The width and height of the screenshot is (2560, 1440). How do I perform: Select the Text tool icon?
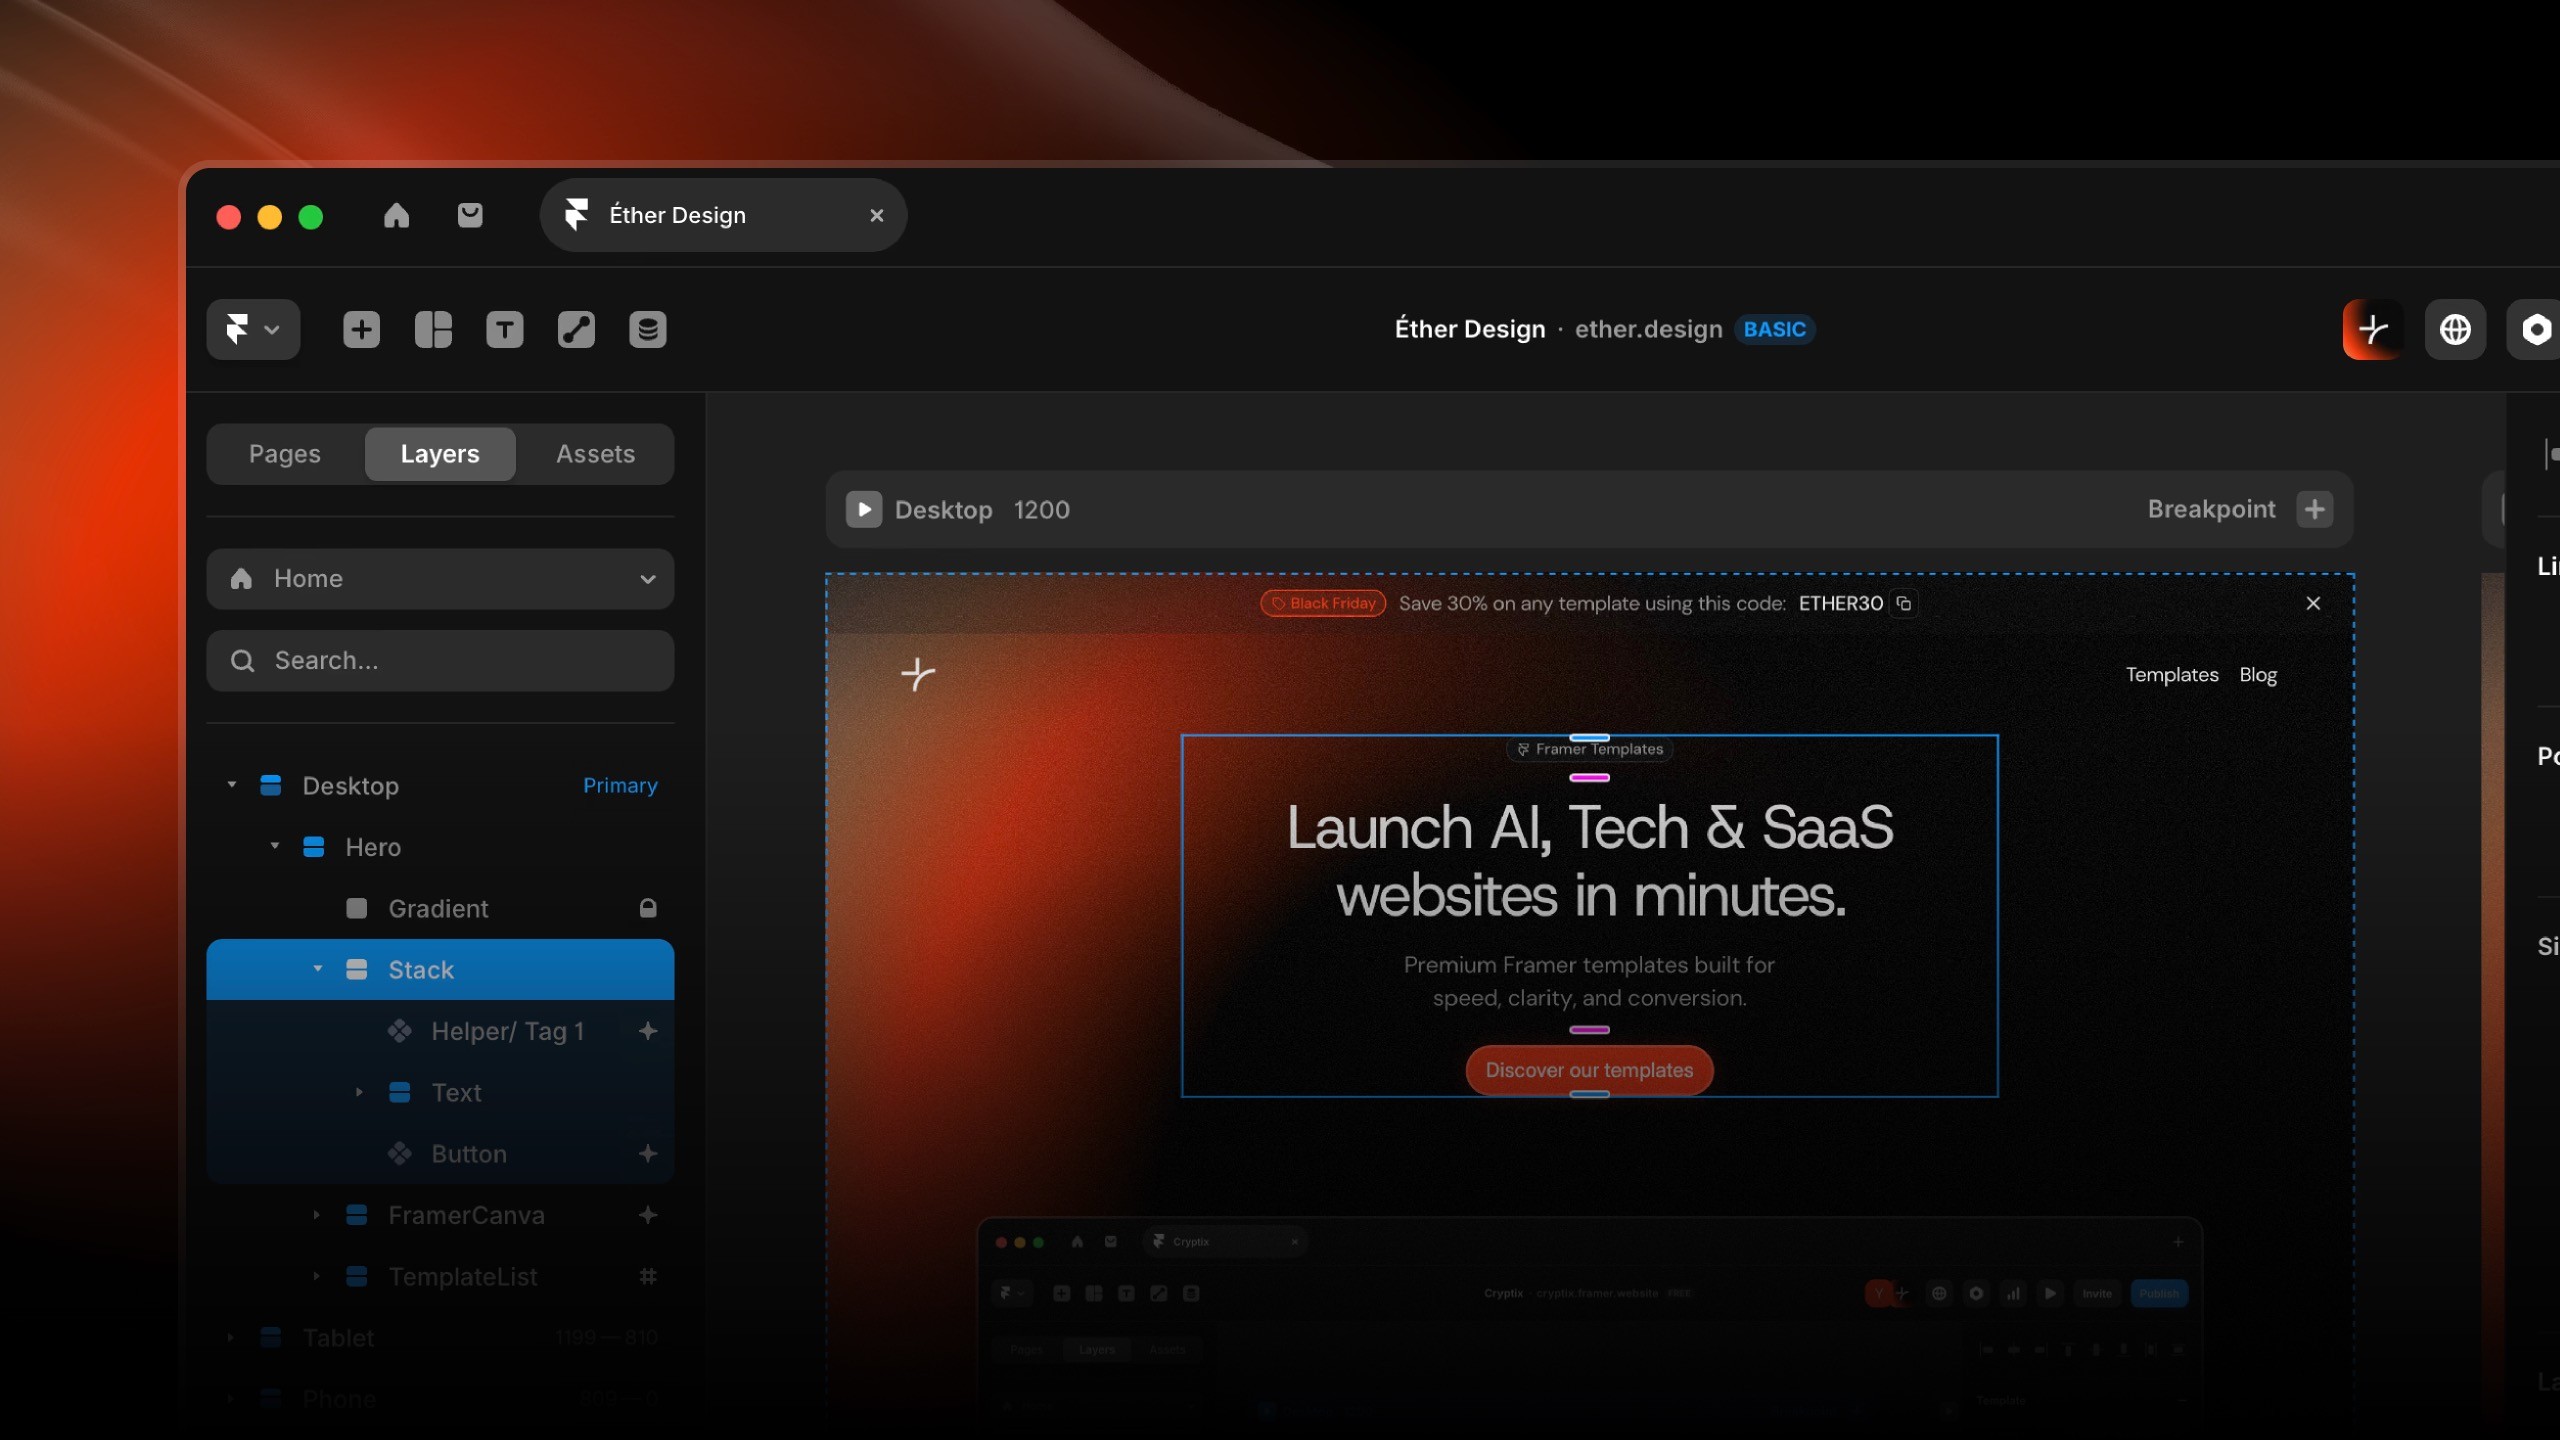(x=504, y=329)
